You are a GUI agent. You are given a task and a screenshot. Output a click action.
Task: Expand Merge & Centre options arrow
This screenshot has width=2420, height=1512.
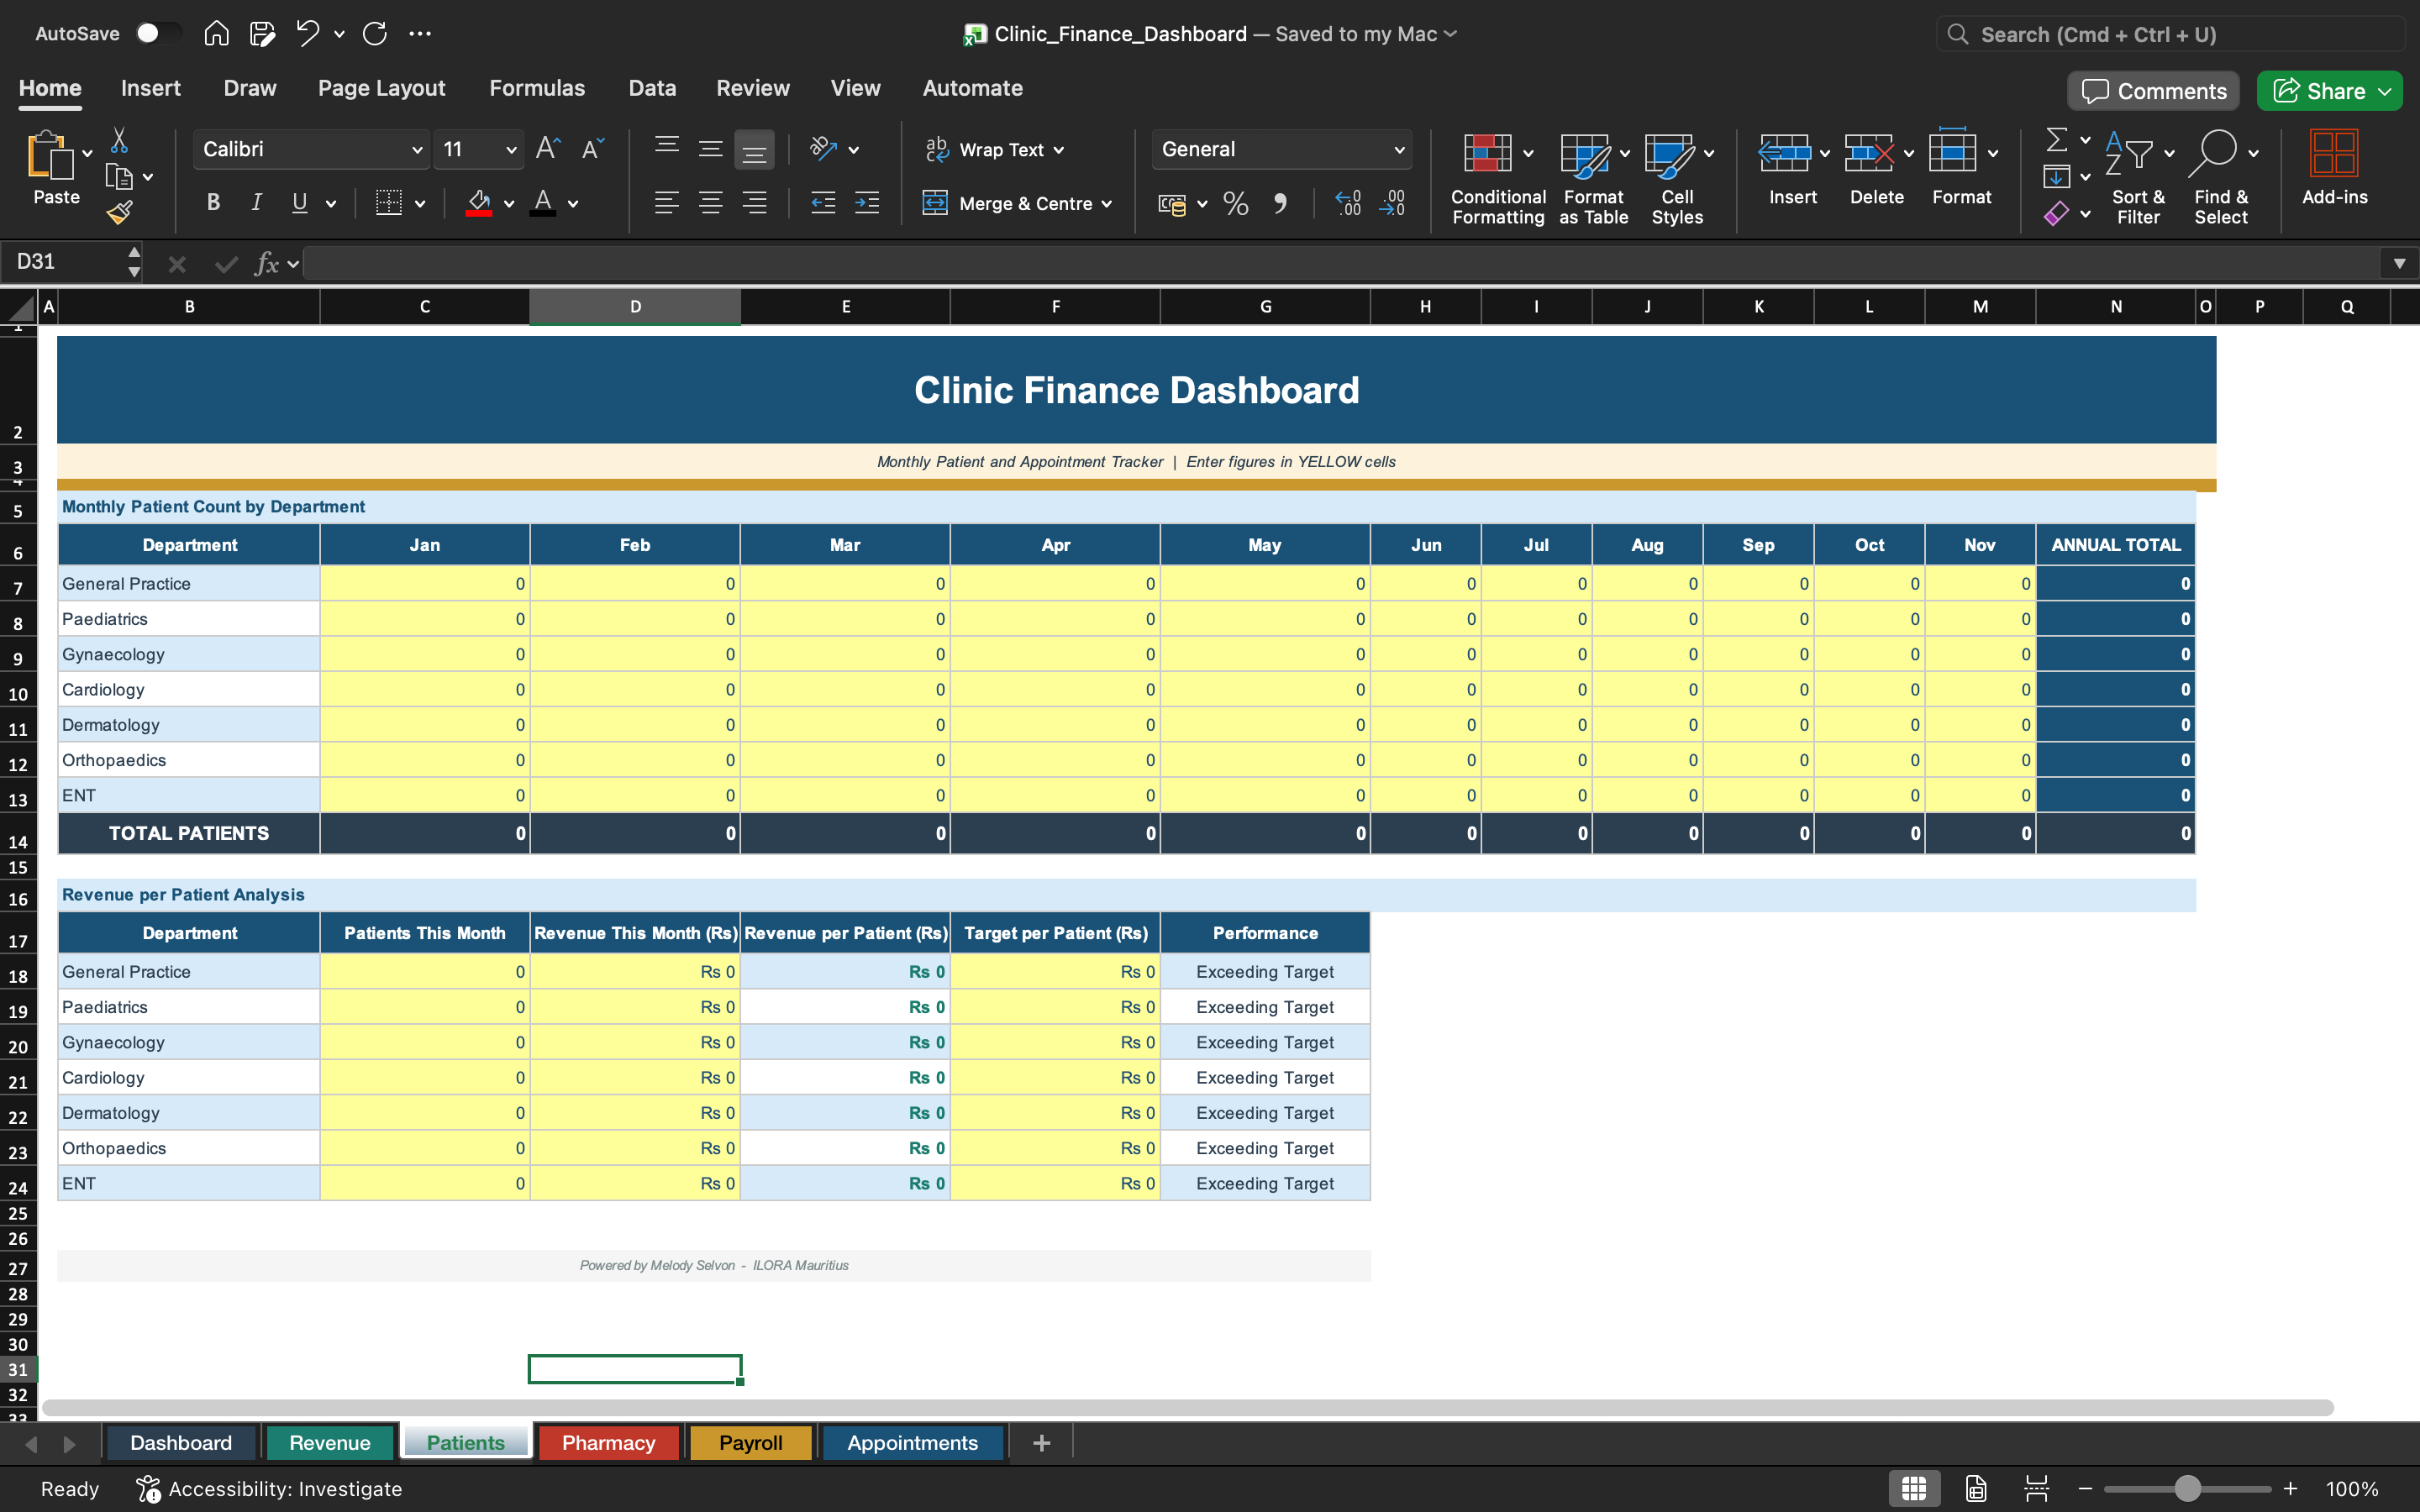1107,204
